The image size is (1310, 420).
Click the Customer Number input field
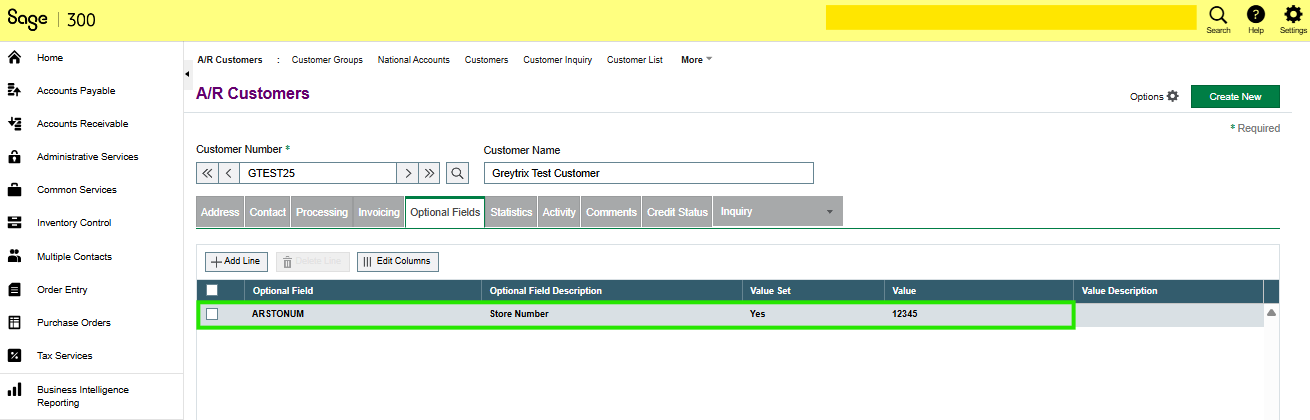(x=318, y=173)
